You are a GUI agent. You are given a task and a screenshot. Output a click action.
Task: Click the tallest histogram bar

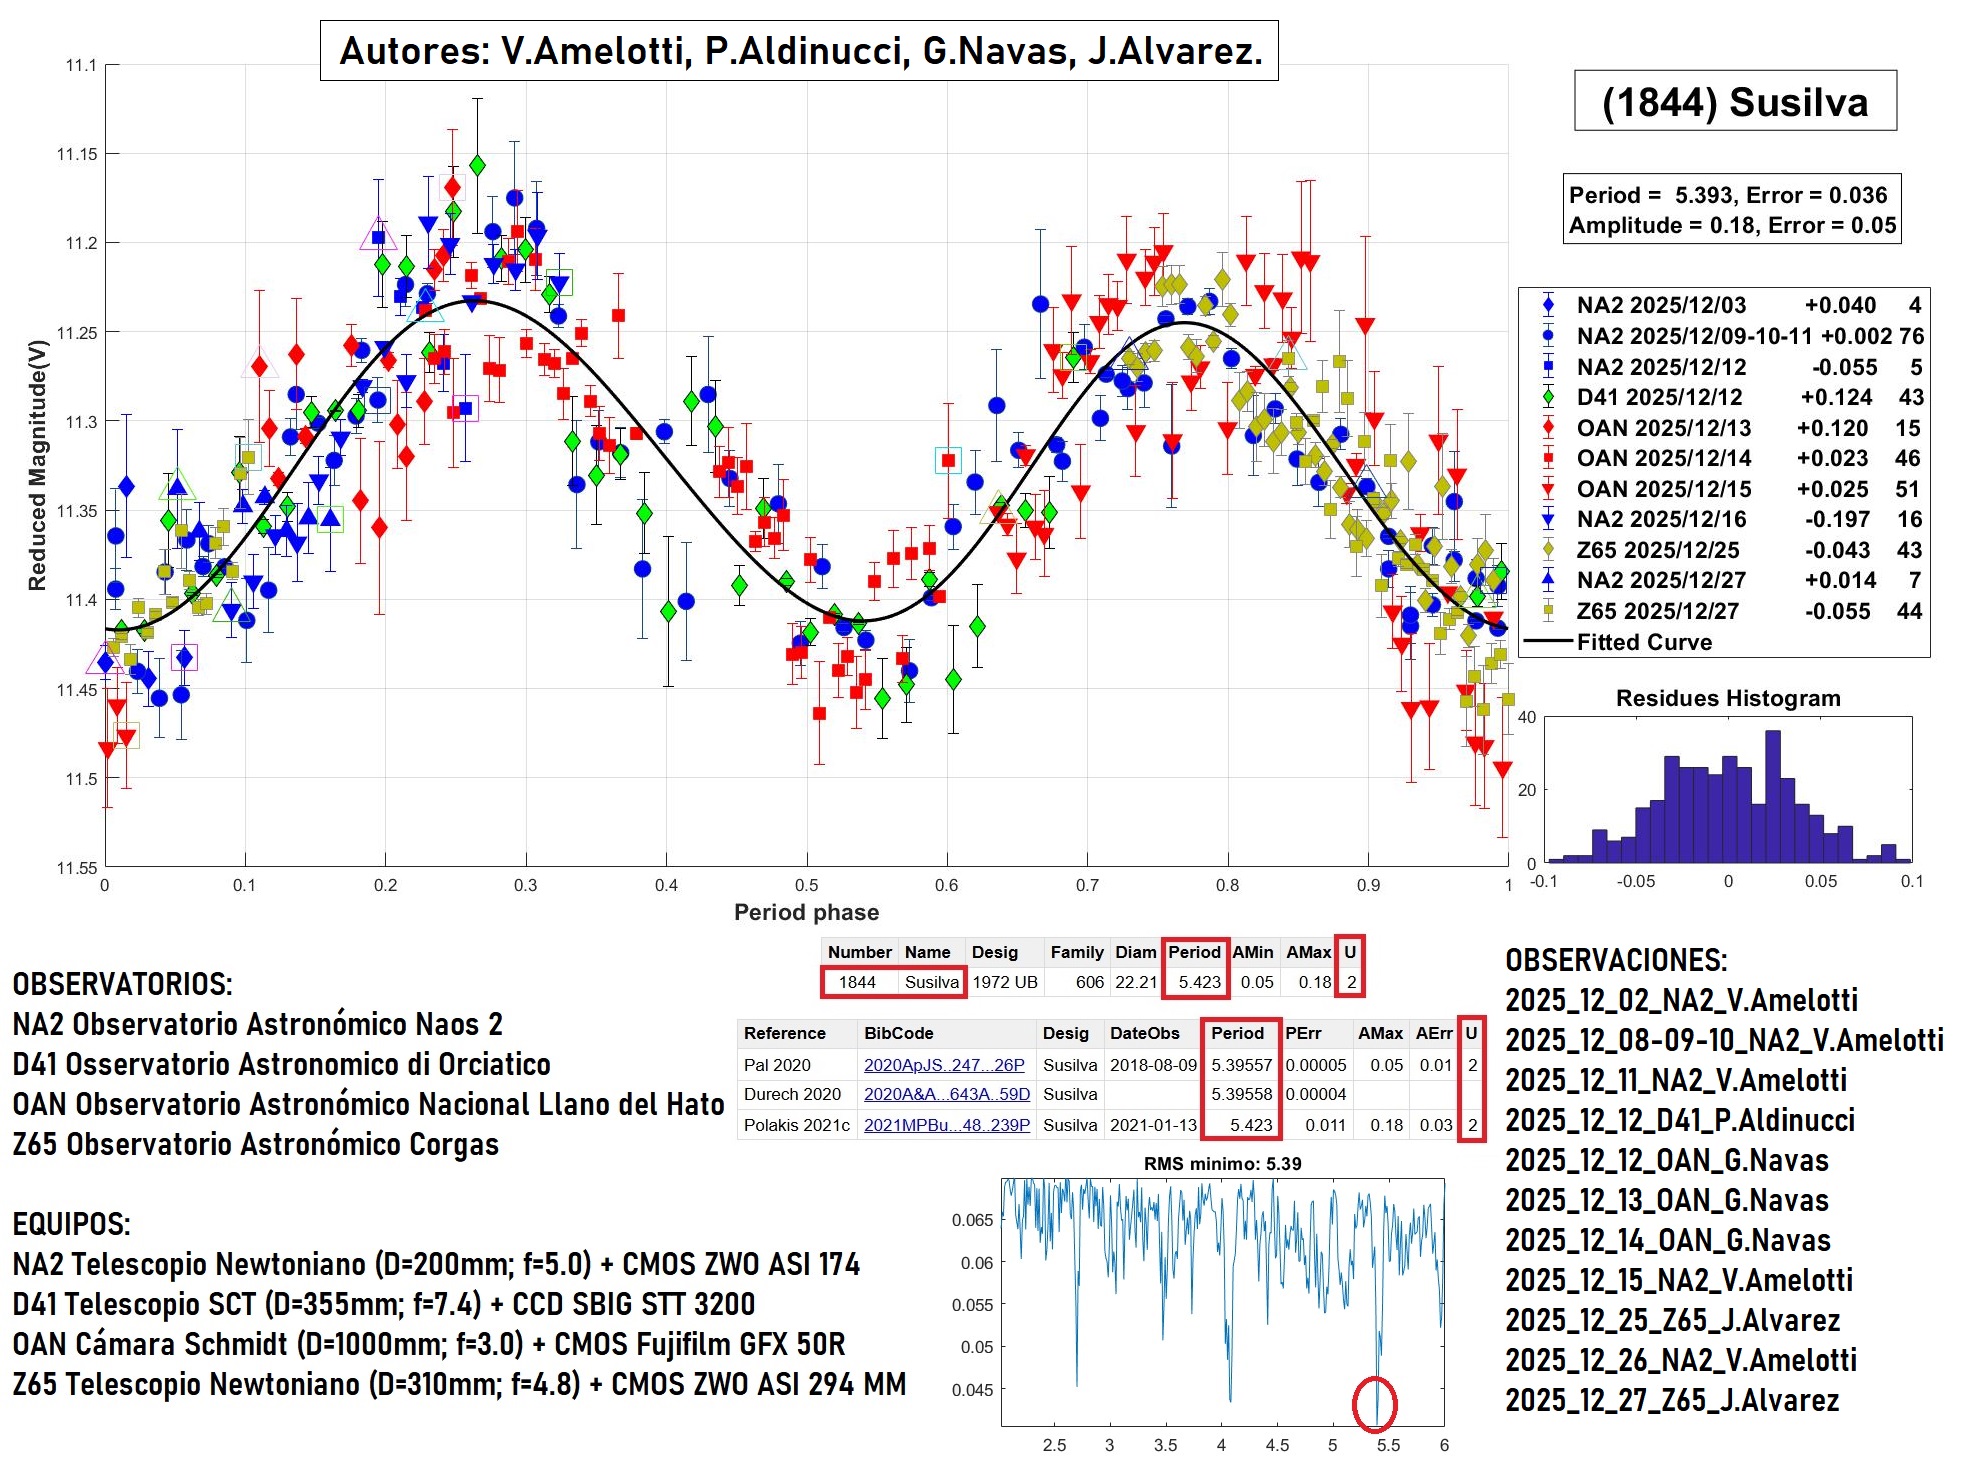point(1773,796)
